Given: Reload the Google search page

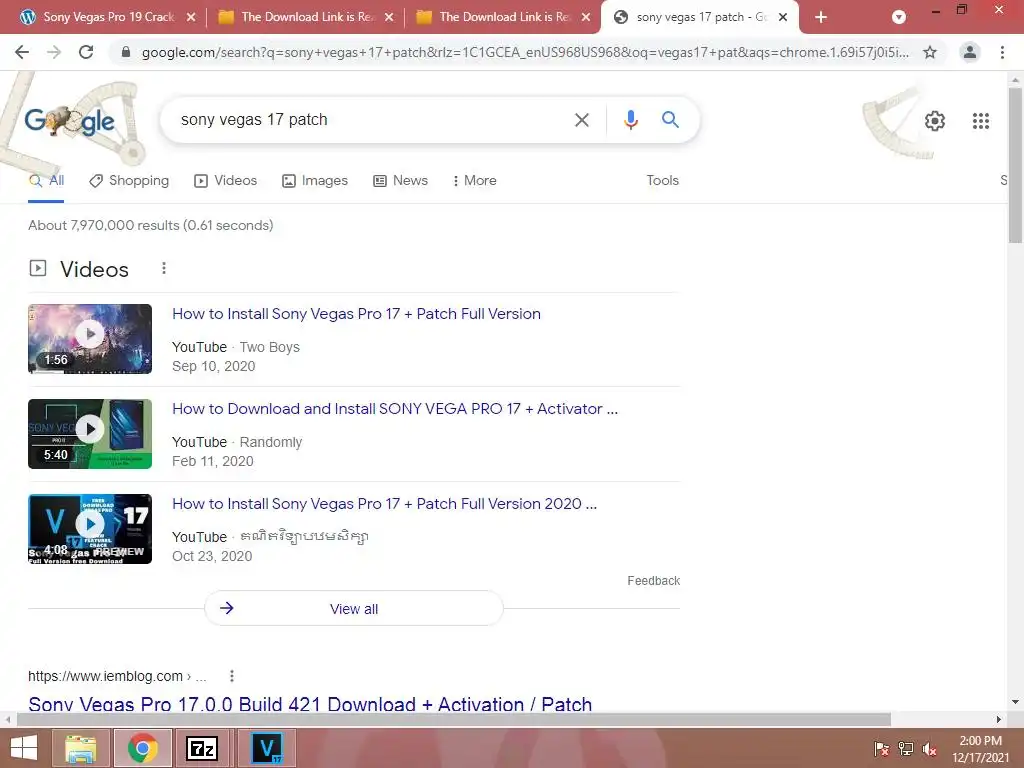Looking at the screenshot, I should point(86,52).
